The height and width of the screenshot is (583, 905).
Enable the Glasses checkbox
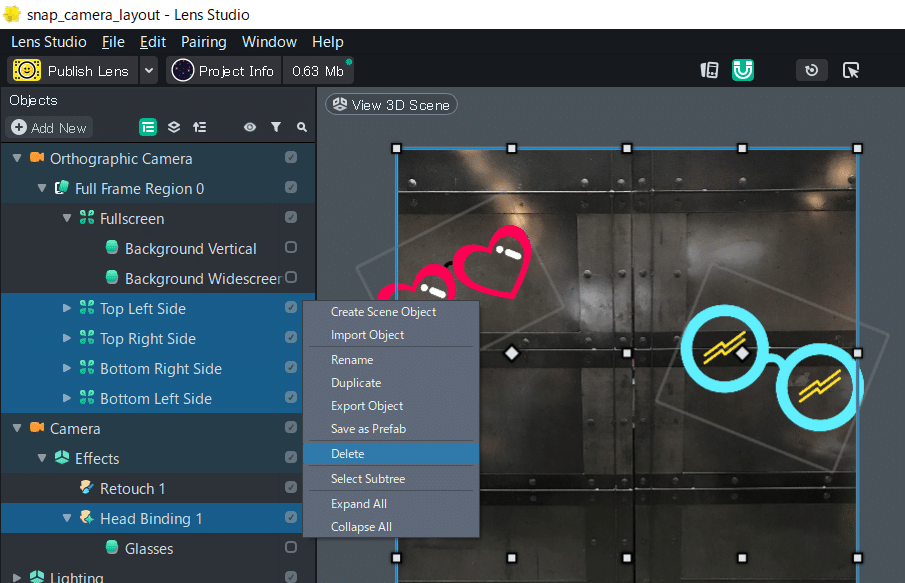point(291,547)
